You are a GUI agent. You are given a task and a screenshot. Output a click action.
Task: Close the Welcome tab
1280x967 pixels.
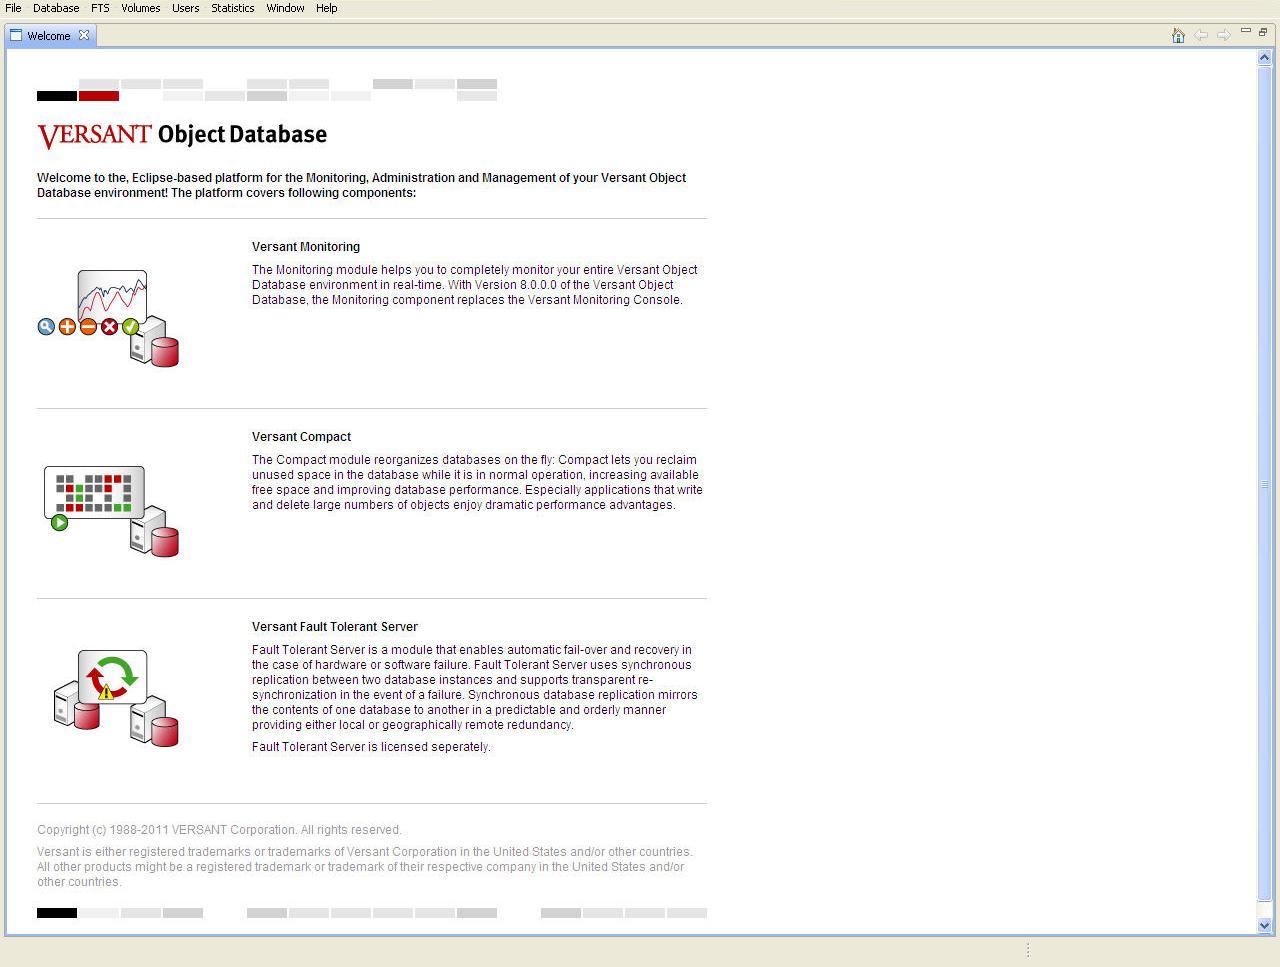(84, 35)
